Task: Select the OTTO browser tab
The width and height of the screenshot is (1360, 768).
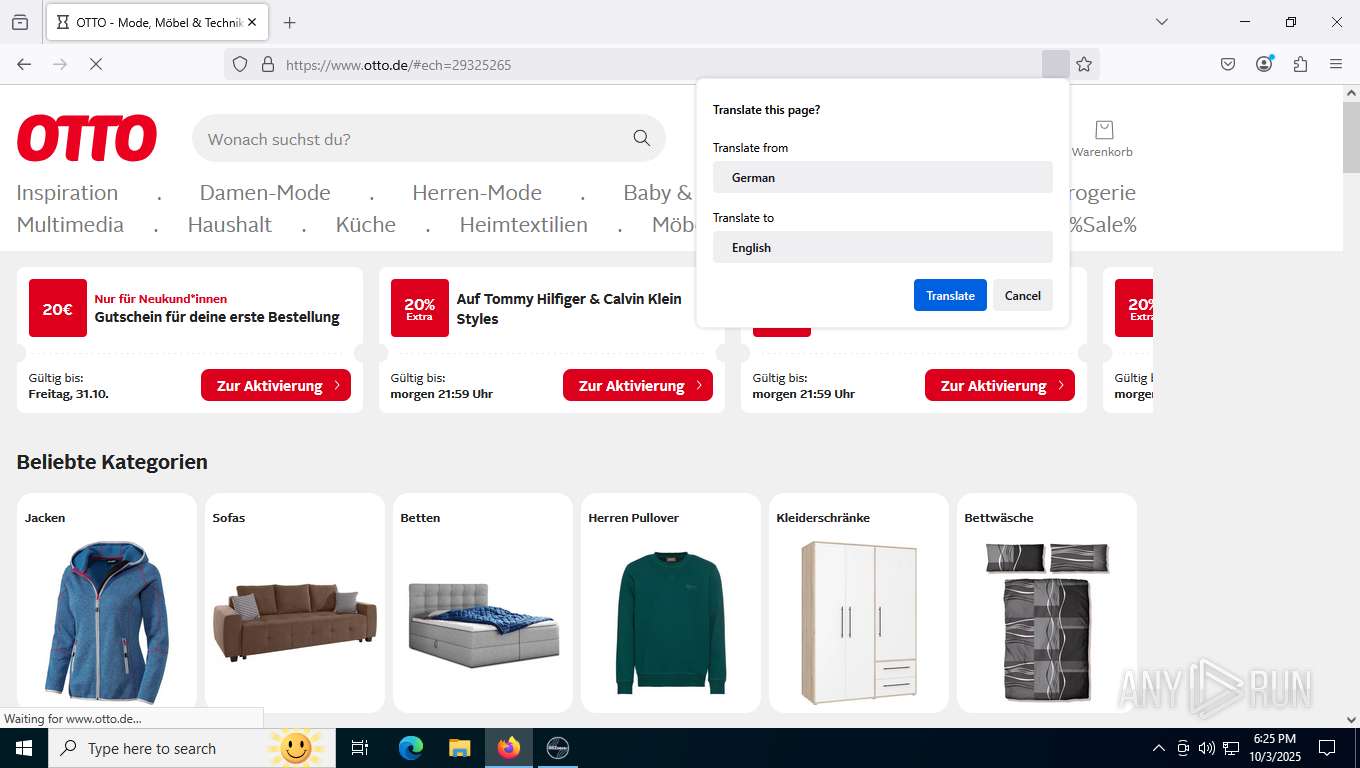Action: [x=156, y=22]
